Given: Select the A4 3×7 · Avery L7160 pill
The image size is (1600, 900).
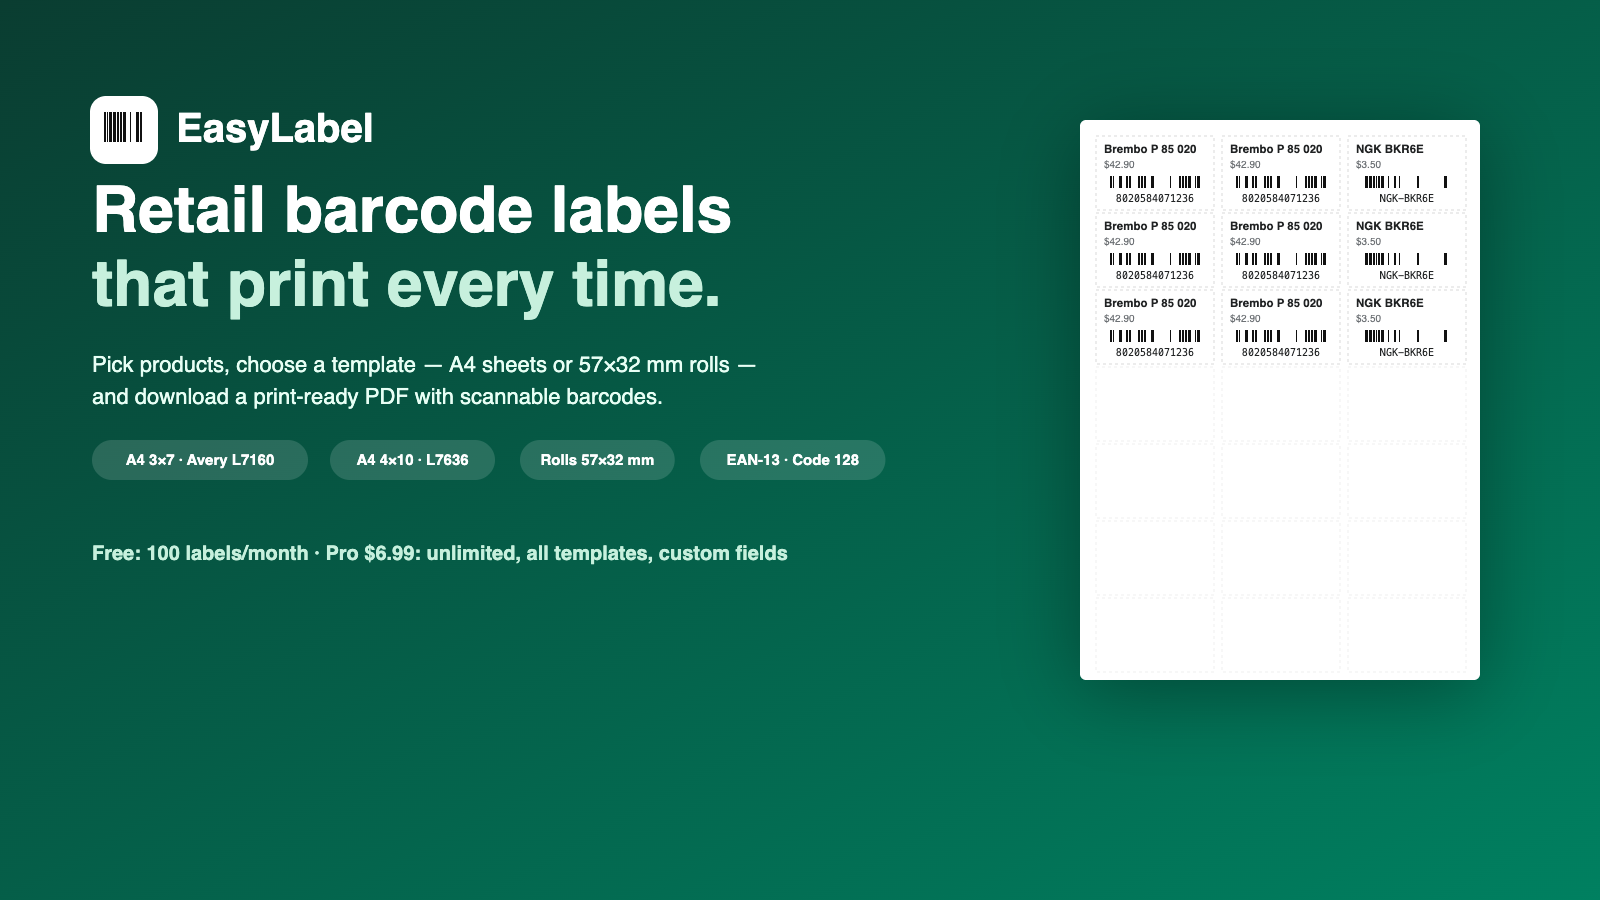Looking at the screenshot, I should [200, 460].
